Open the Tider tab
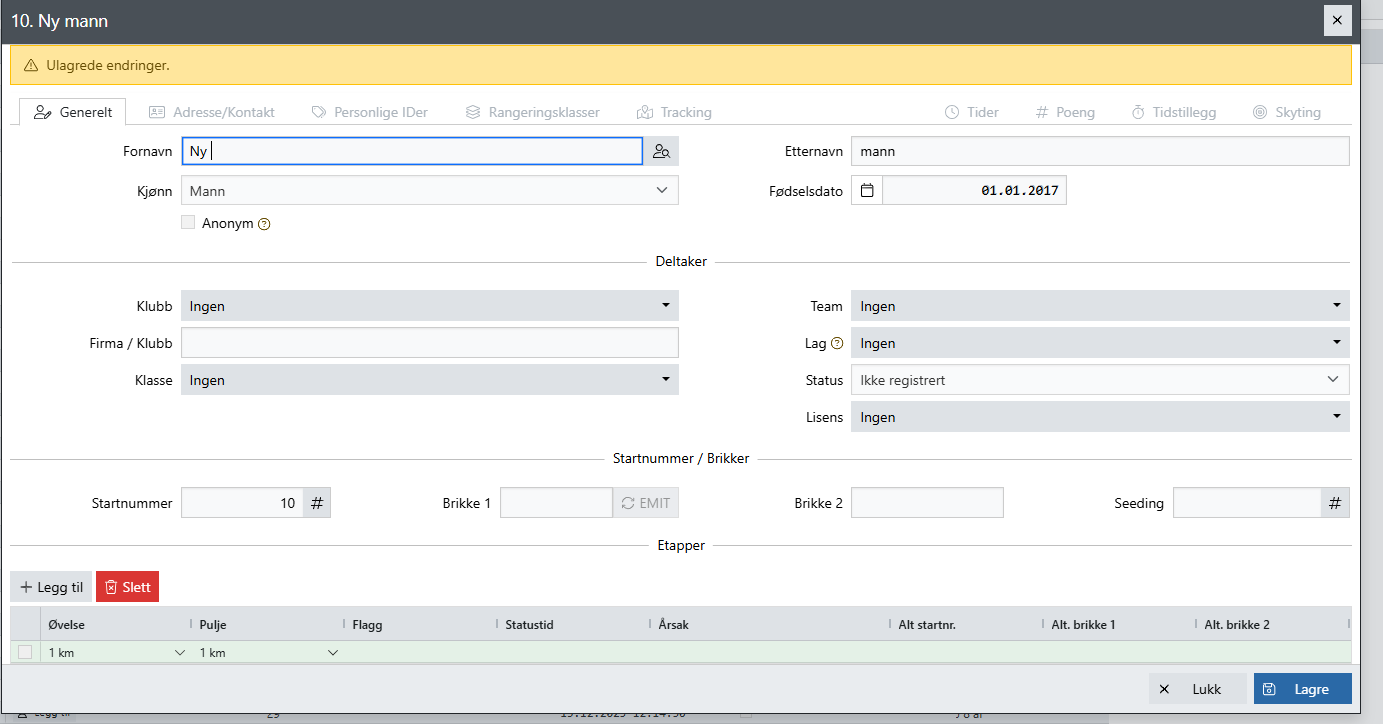 tap(971, 112)
